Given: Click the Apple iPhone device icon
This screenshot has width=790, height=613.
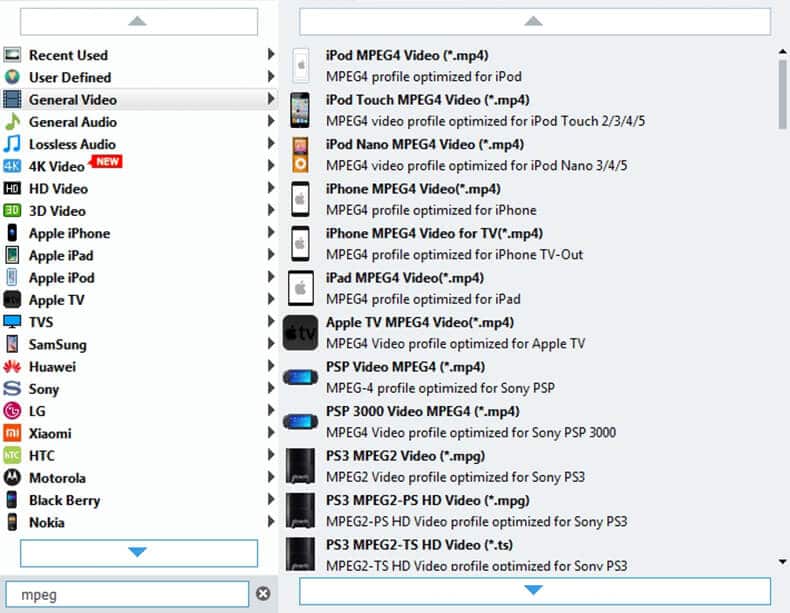Looking at the screenshot, I should coord(12,233).
